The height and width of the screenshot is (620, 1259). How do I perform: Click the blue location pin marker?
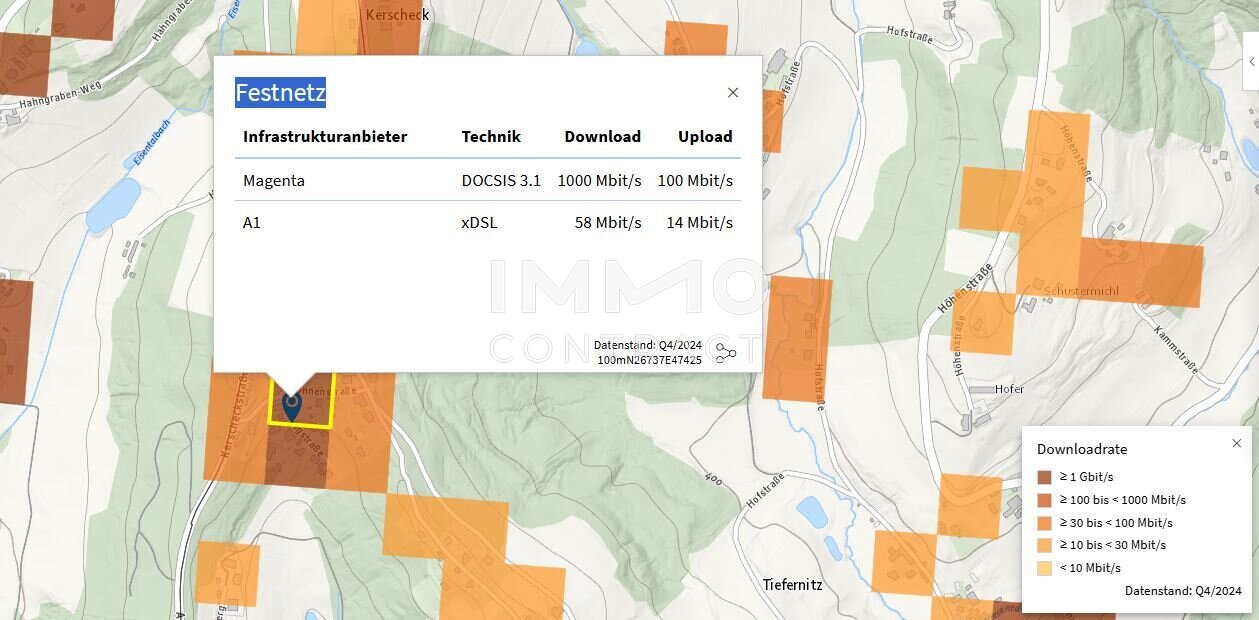tap(292, 404)
